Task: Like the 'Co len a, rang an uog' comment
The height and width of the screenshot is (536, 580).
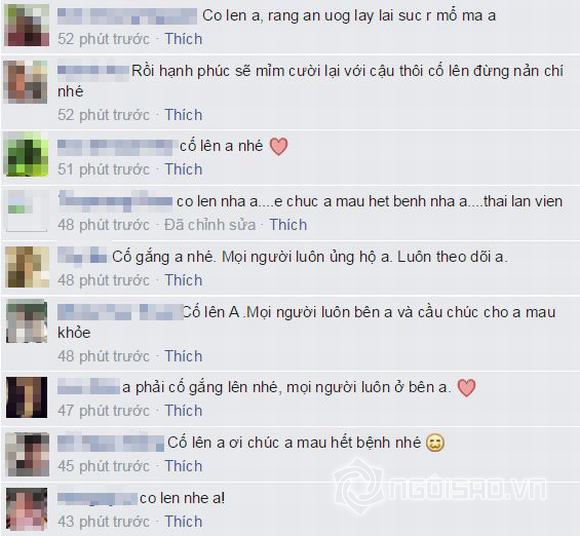Action: 183,39
